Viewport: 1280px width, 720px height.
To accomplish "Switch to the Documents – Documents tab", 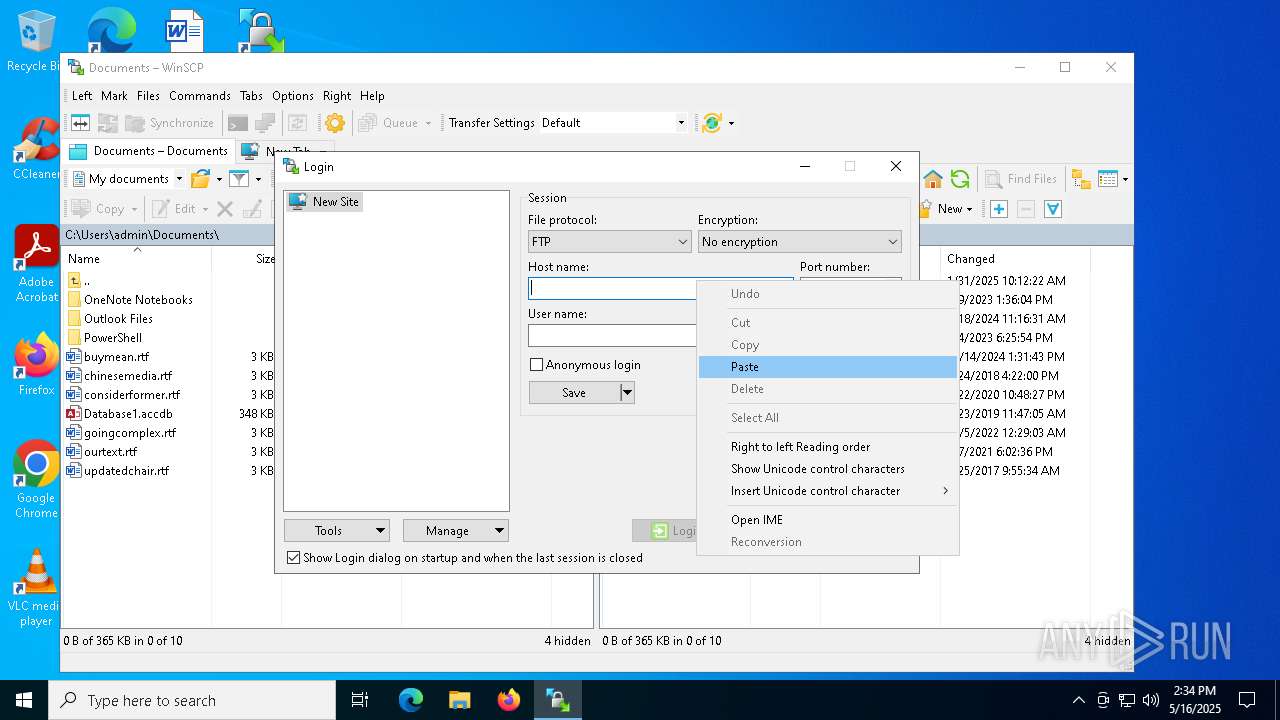I will click(x=149, y=151).
